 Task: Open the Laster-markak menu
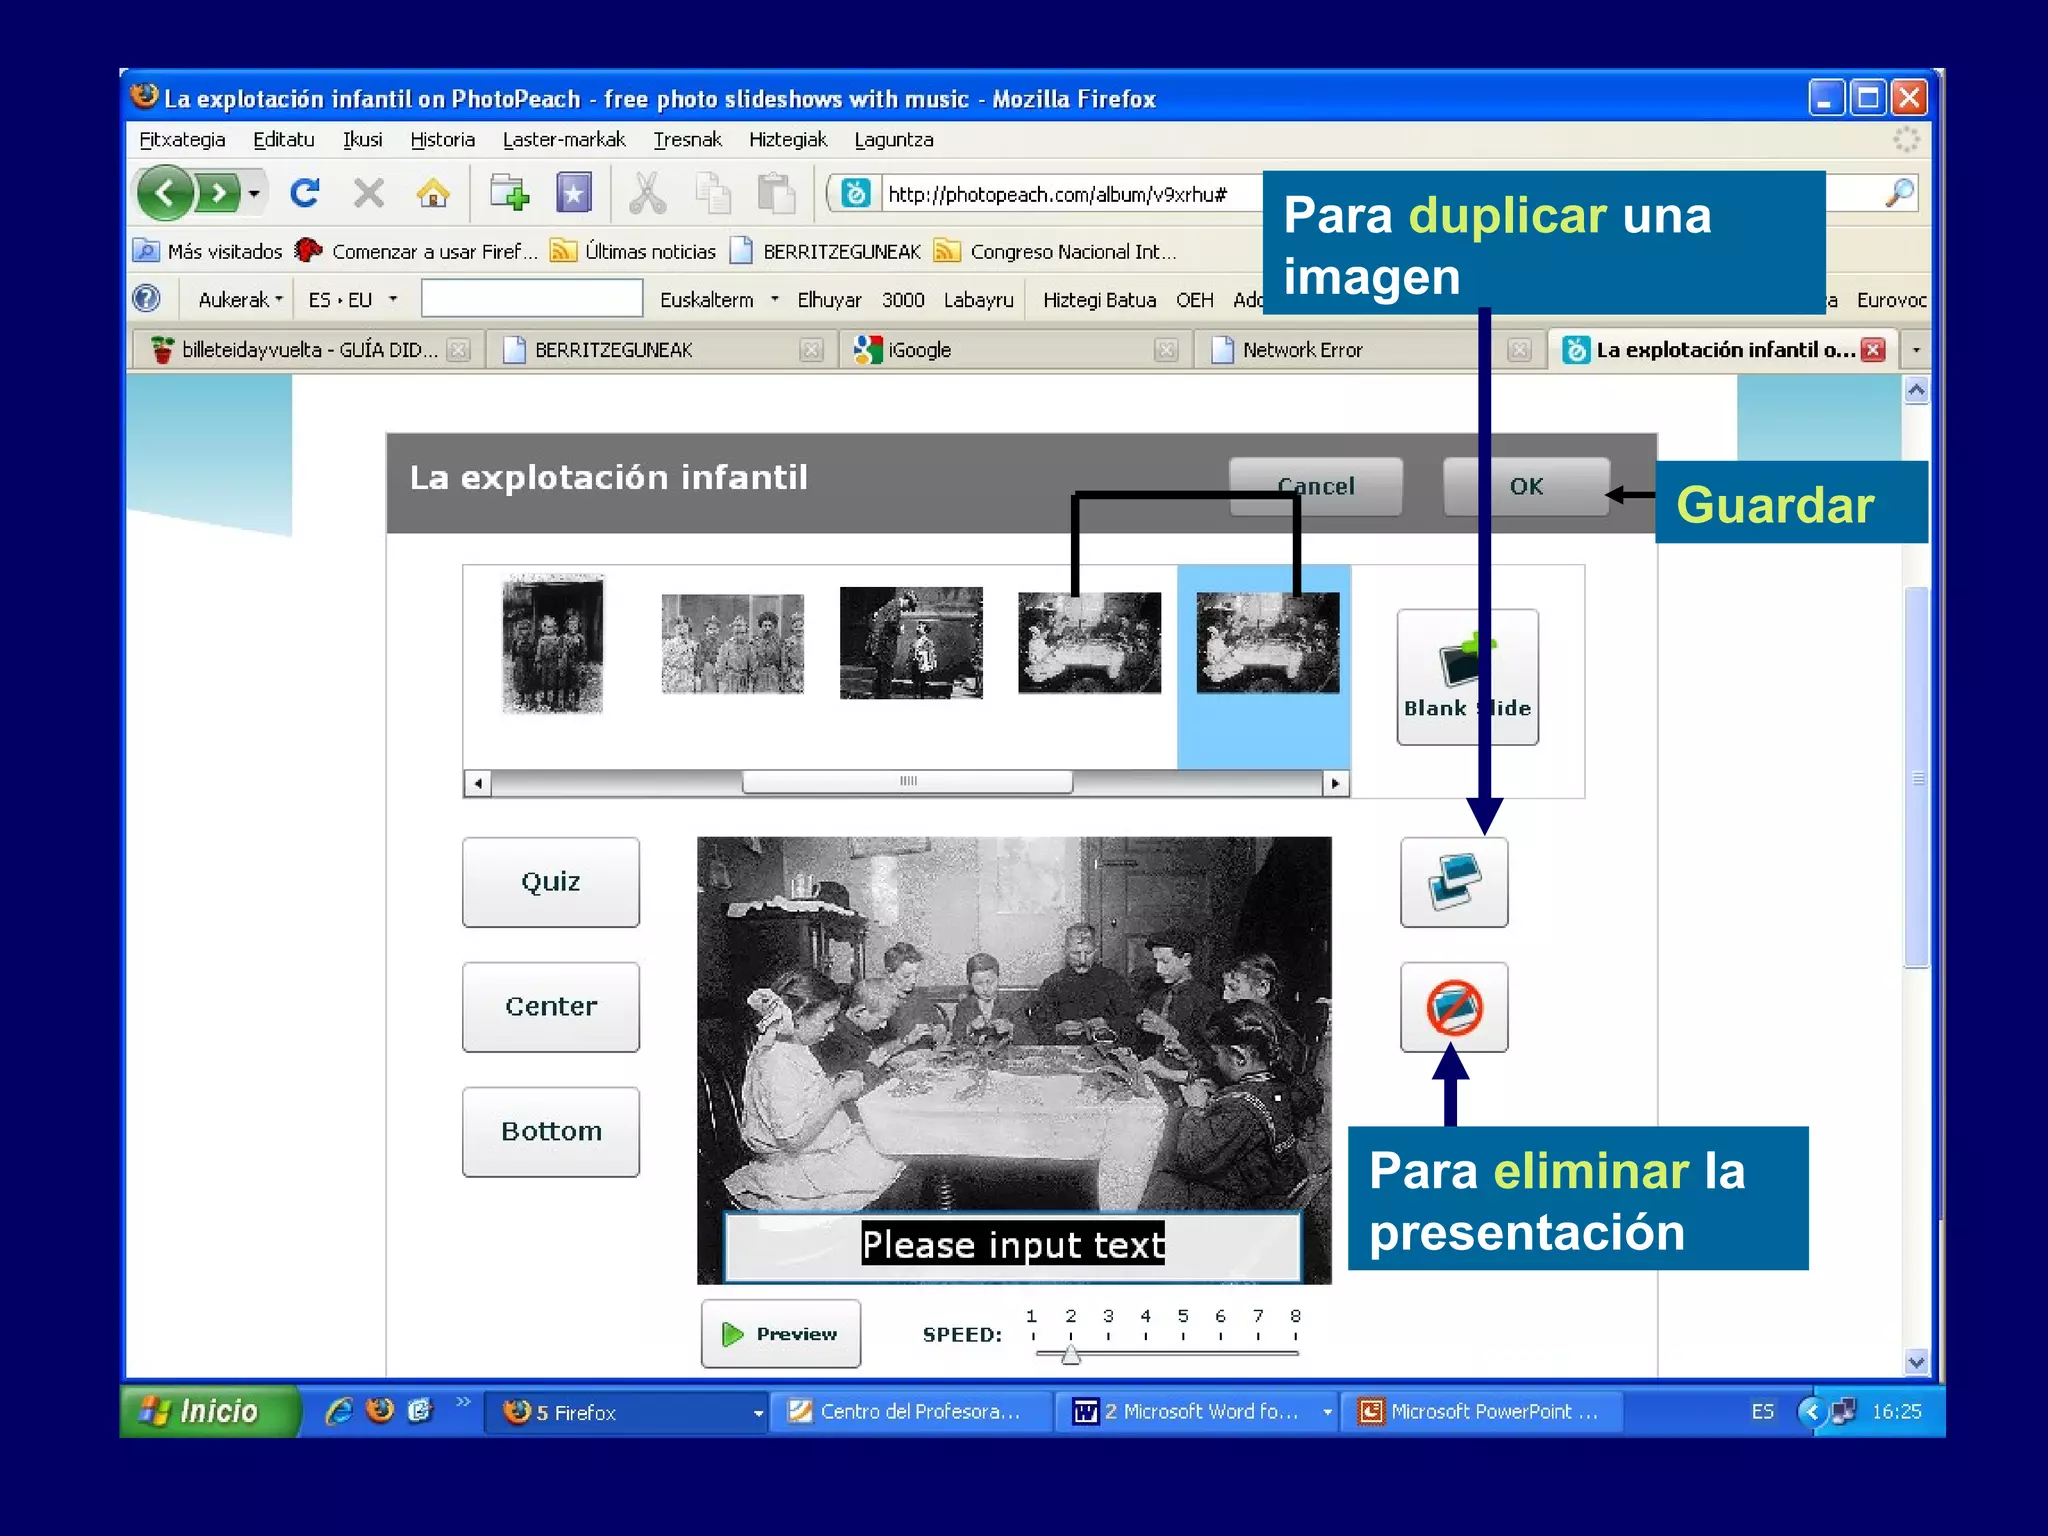click(x=564, y=140)
